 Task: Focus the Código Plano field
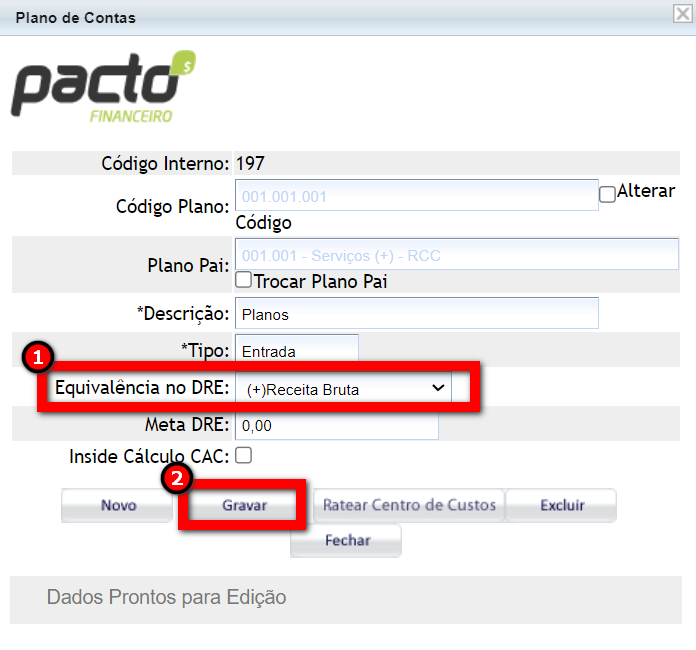coord(416,196)
